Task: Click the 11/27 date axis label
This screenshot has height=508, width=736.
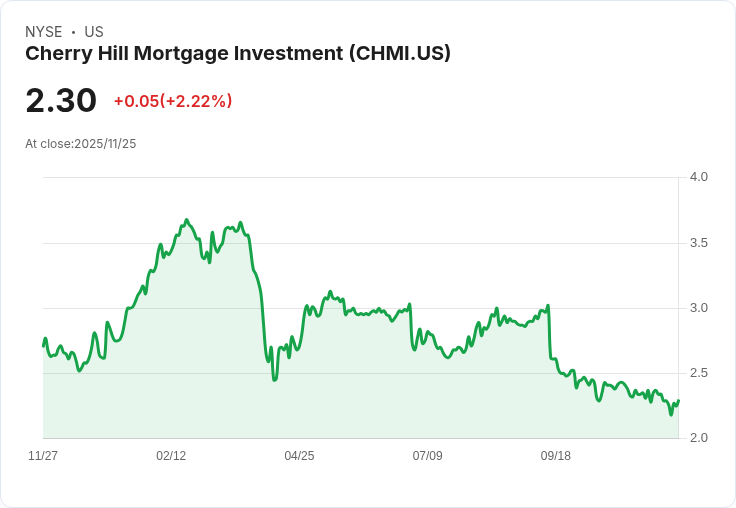Action: (x=43, y=455)
